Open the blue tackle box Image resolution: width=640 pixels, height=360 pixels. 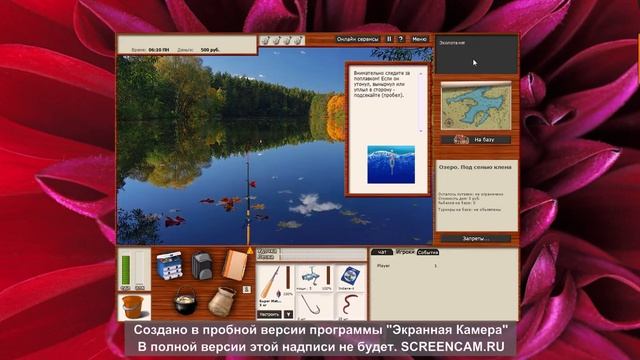click(169, 266)
